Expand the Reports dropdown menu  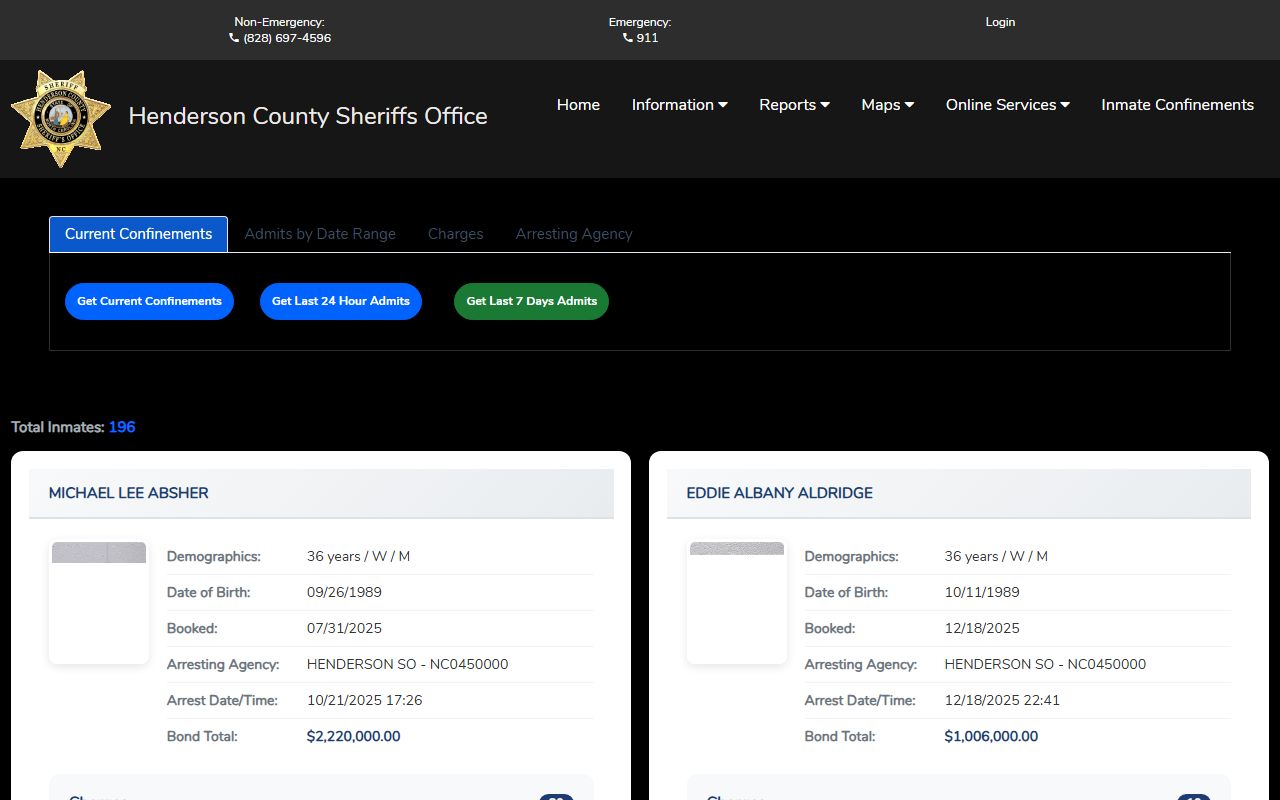(x=794, y=105)
